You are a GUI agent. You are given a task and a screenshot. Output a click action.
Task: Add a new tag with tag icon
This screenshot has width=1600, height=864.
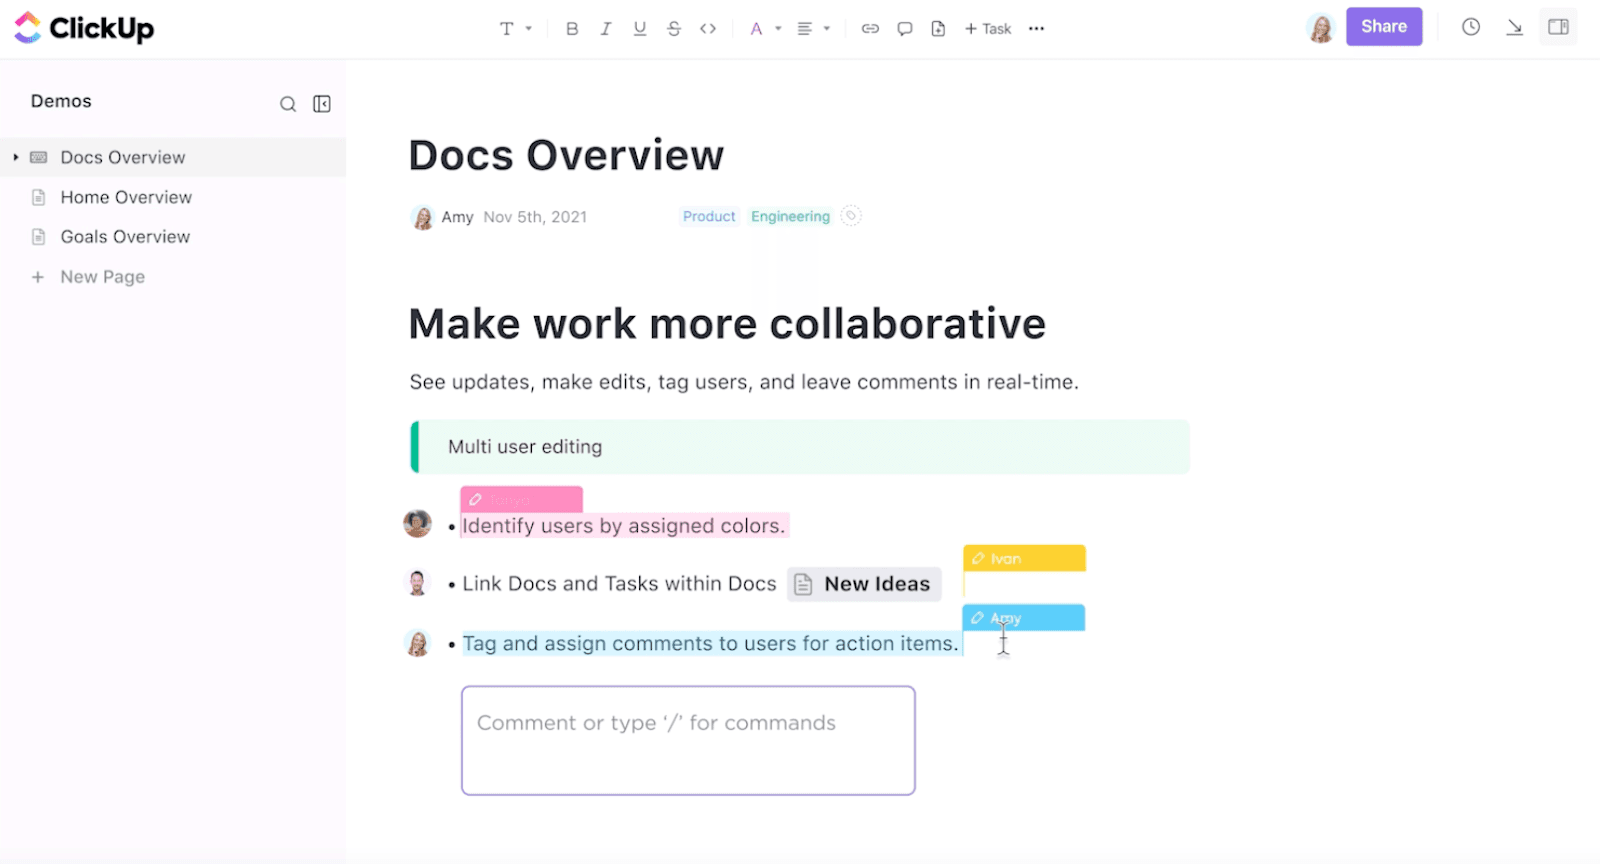click(x=851, y=216)
